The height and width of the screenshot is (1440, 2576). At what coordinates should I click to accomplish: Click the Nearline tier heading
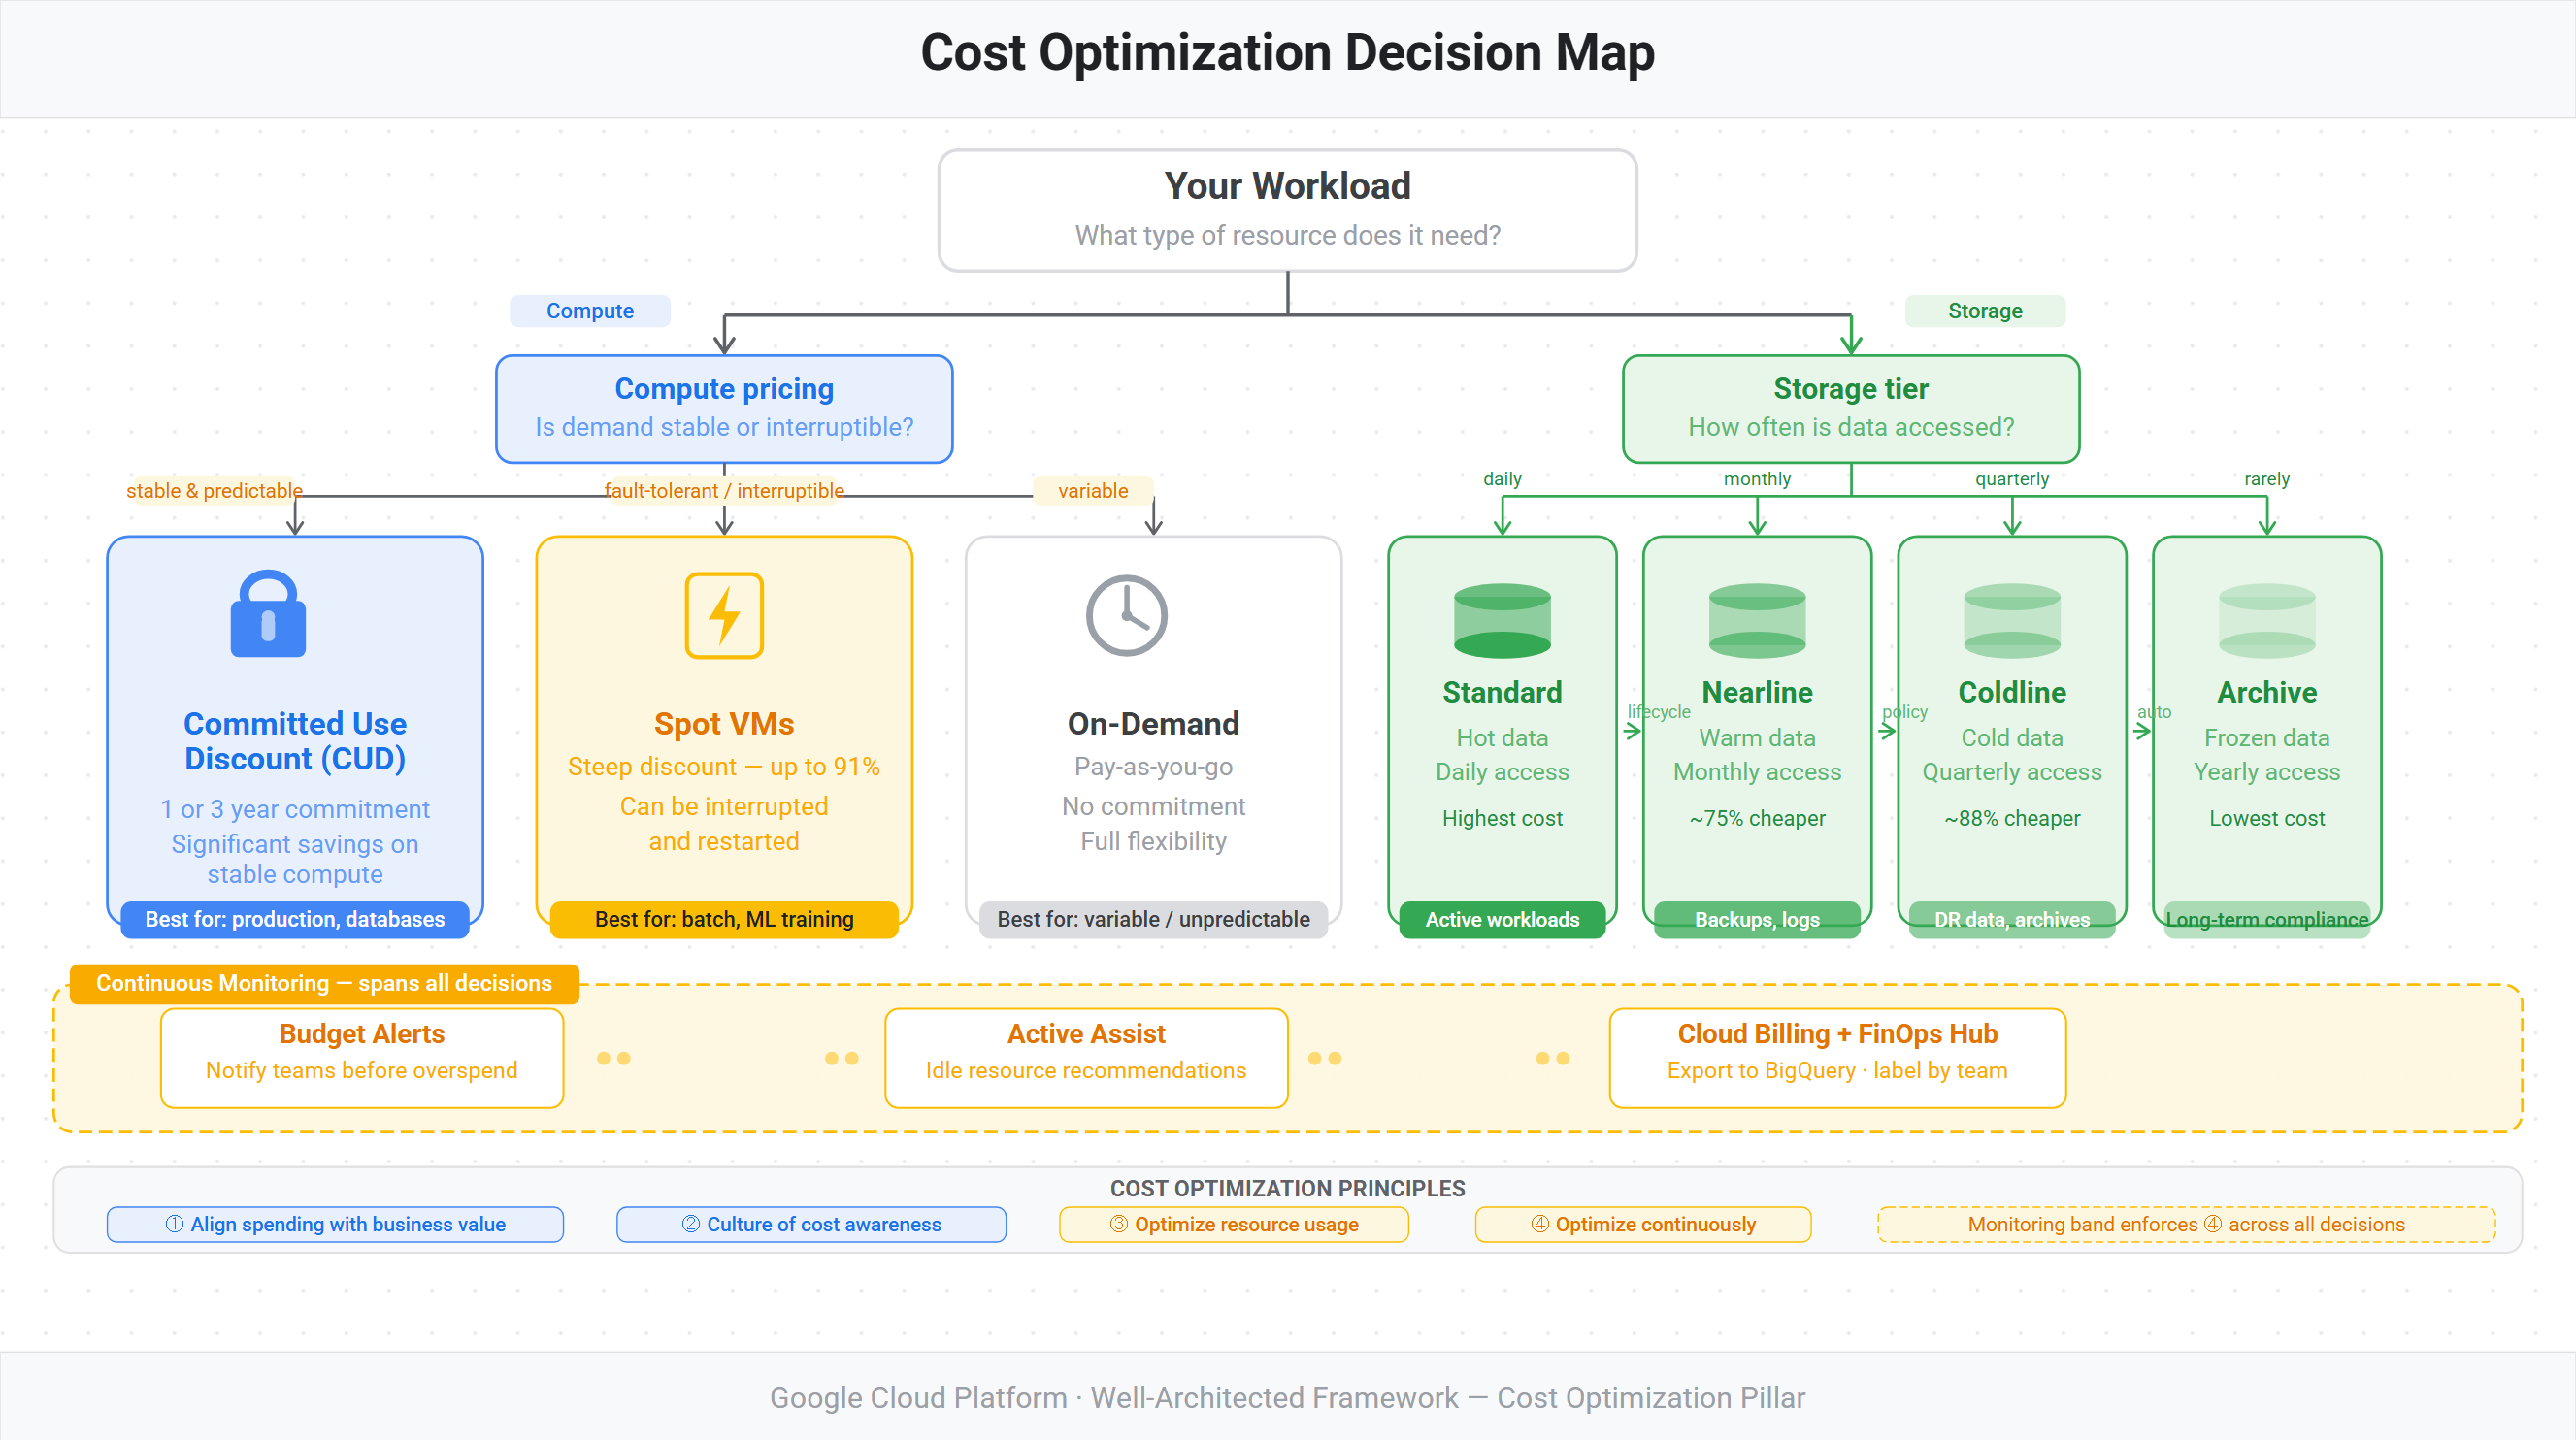(1757, 692)
